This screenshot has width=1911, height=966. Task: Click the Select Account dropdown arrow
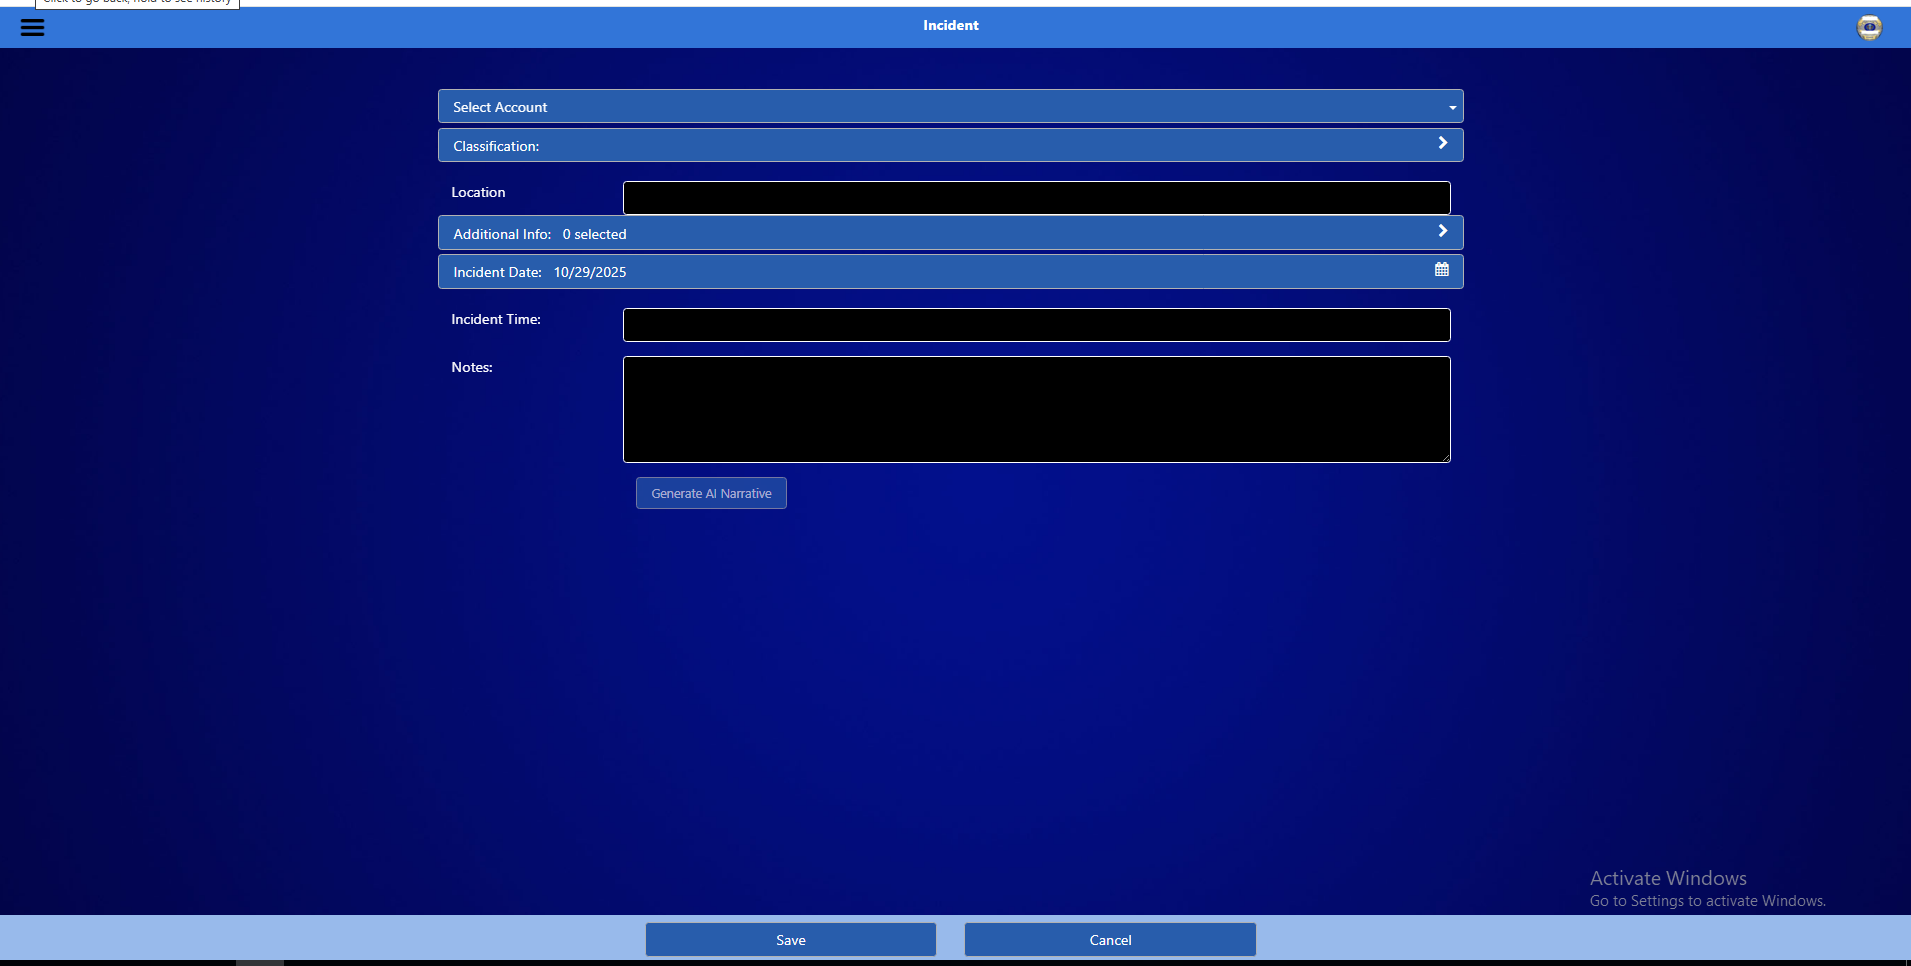click(1452, 106)
